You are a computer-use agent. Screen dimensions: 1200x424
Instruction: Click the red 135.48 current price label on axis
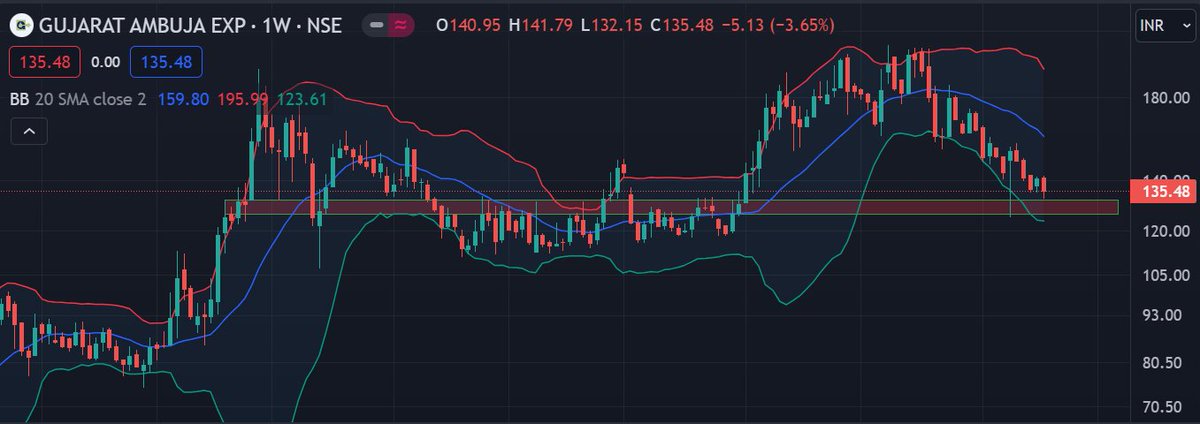pos(1162,191)
